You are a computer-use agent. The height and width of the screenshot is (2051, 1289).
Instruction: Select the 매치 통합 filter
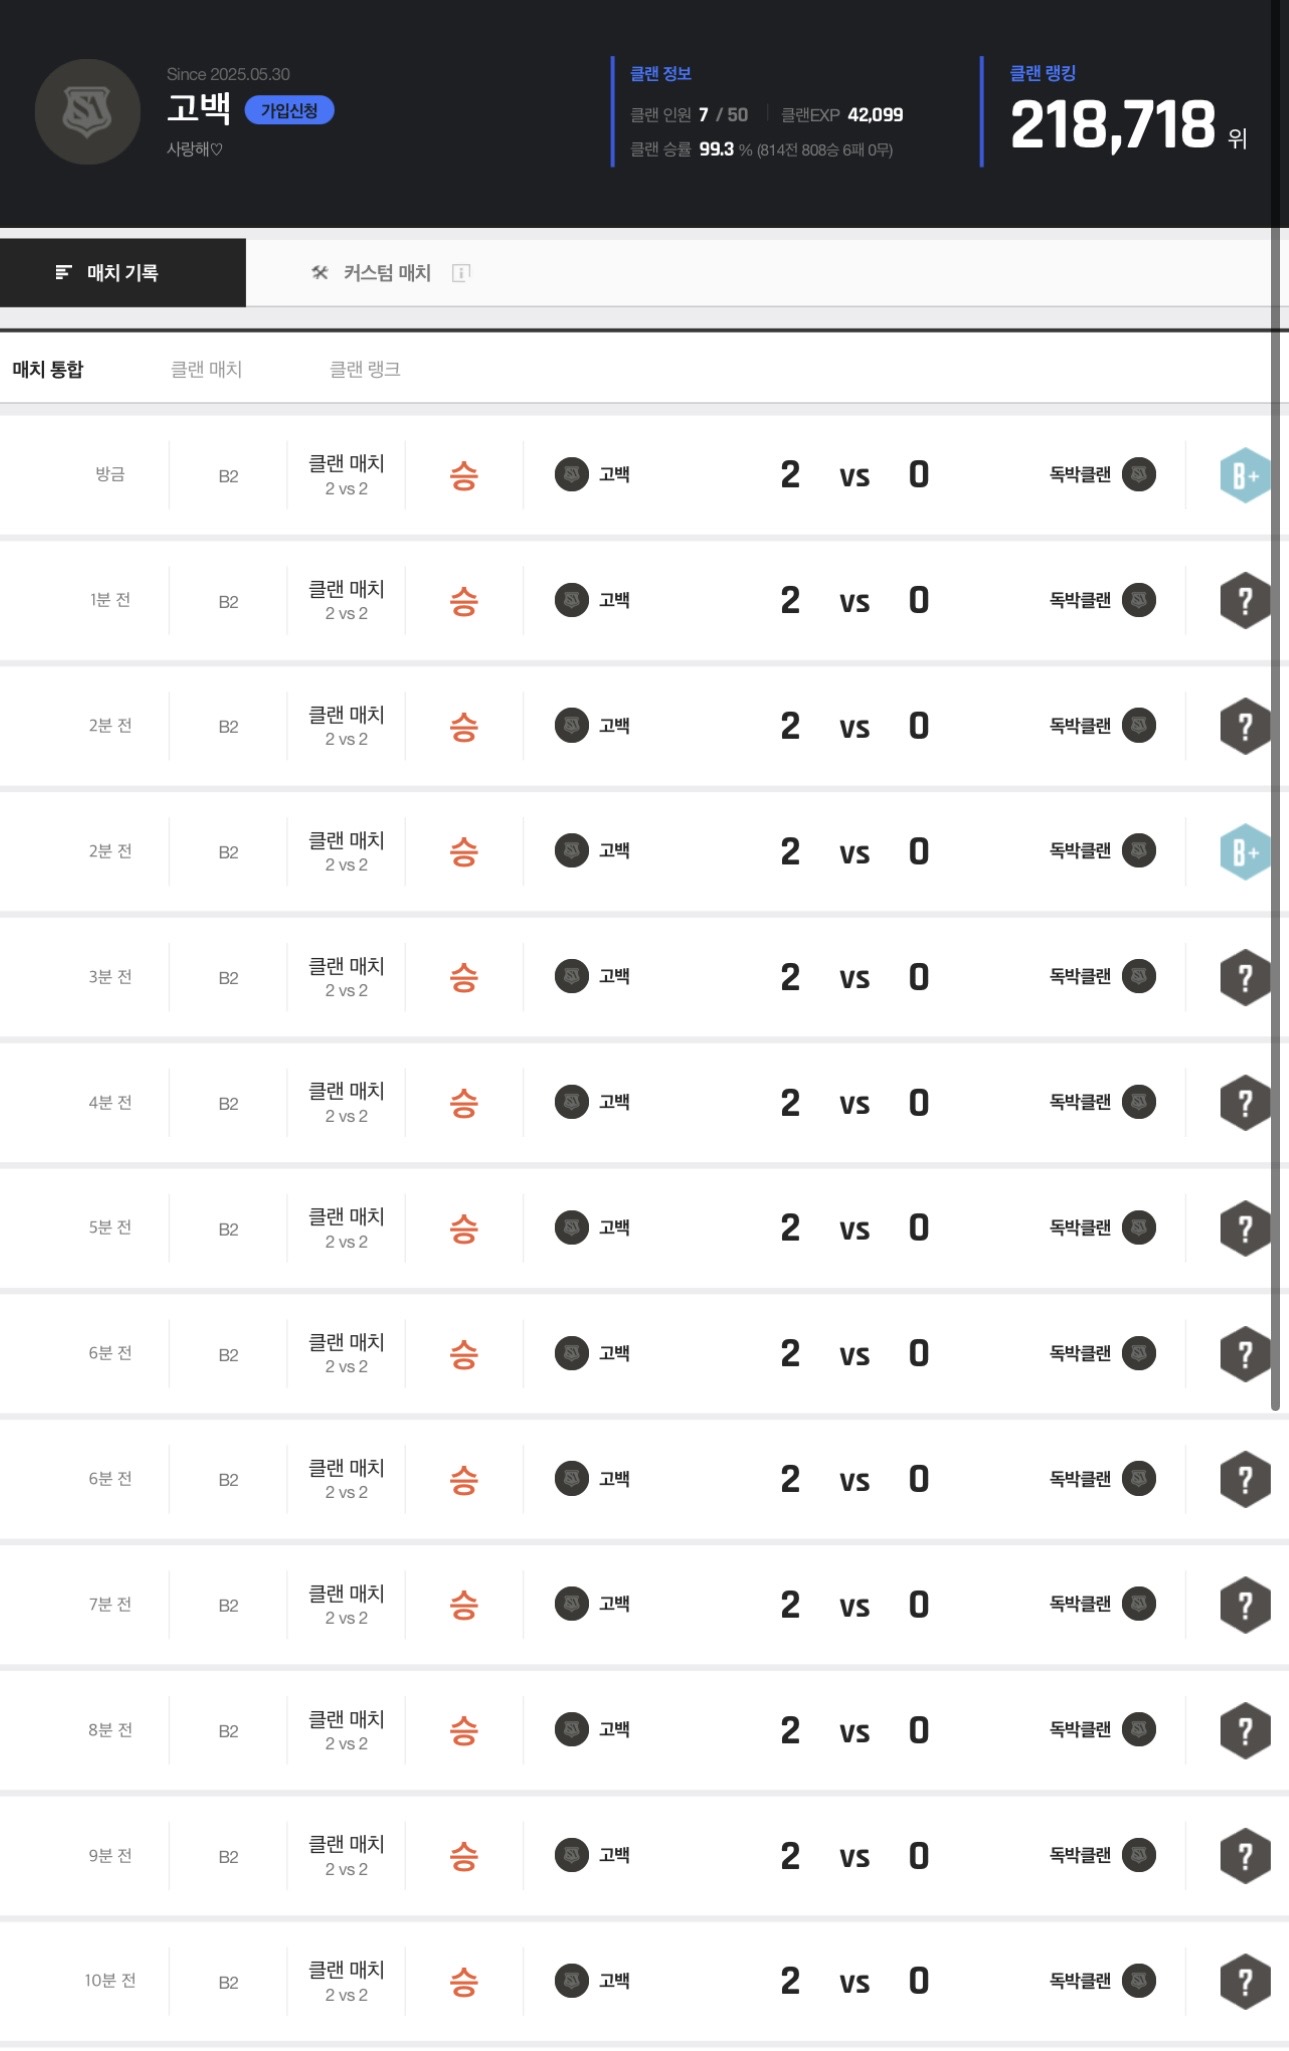(48, 370)
